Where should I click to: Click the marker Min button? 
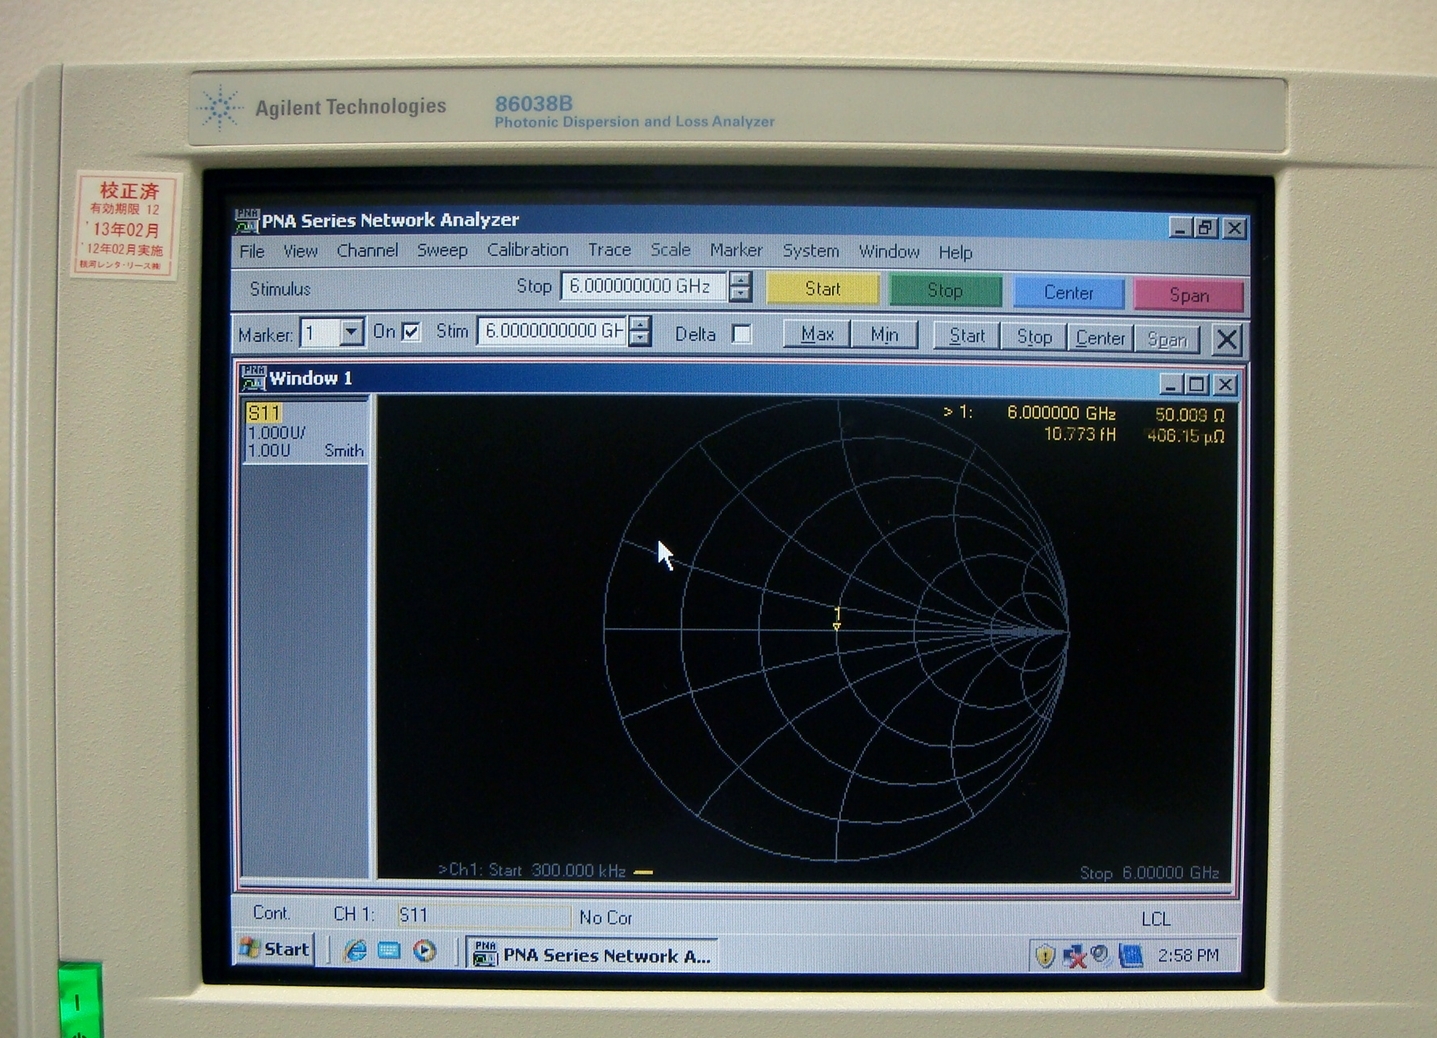click(884, 335)
